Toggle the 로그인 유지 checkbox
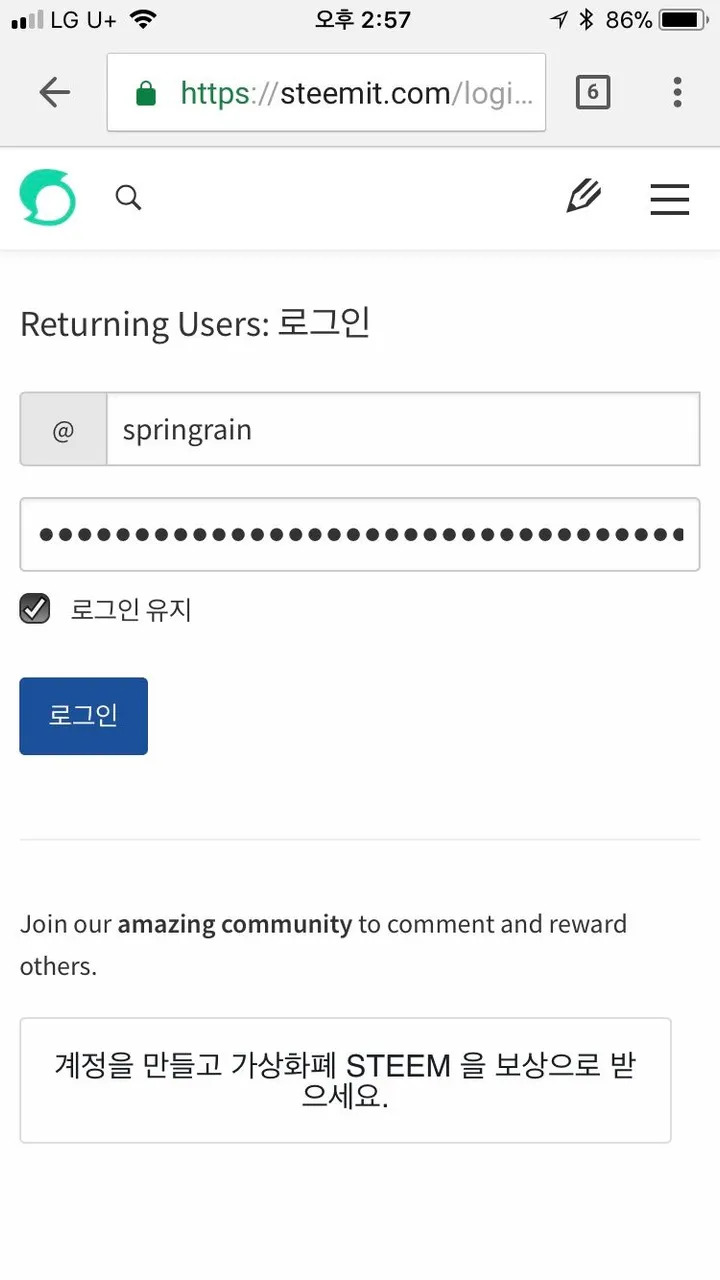The height and width of the screenshot is (1280, 720). [x=35, y=608]
